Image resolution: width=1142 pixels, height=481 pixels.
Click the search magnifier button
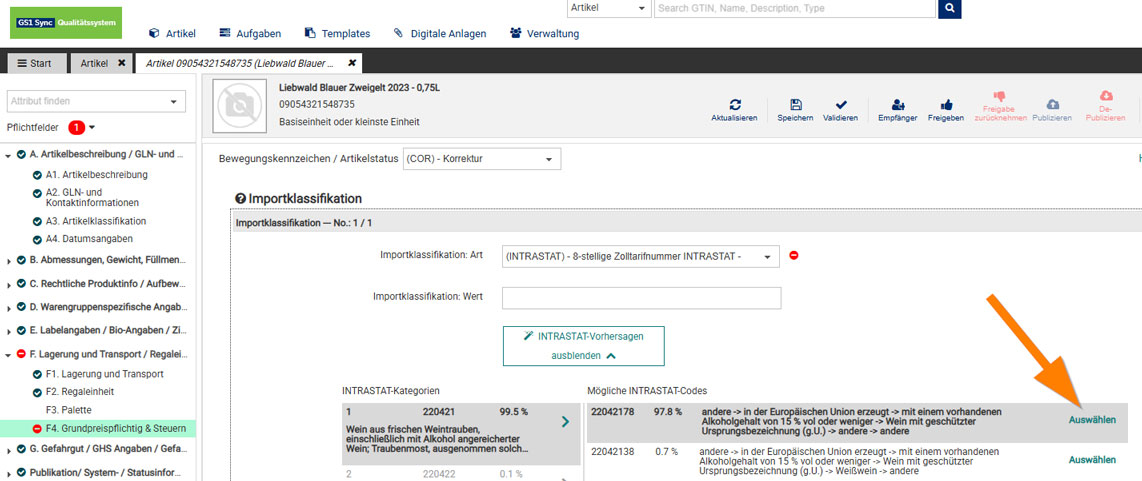950,8
